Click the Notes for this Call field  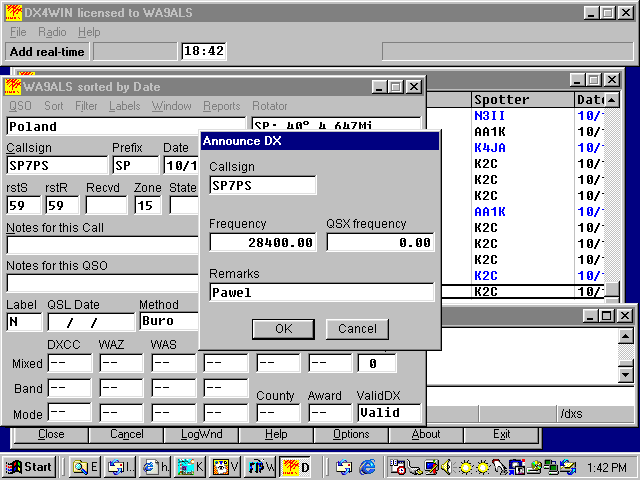tap(103, 245)
